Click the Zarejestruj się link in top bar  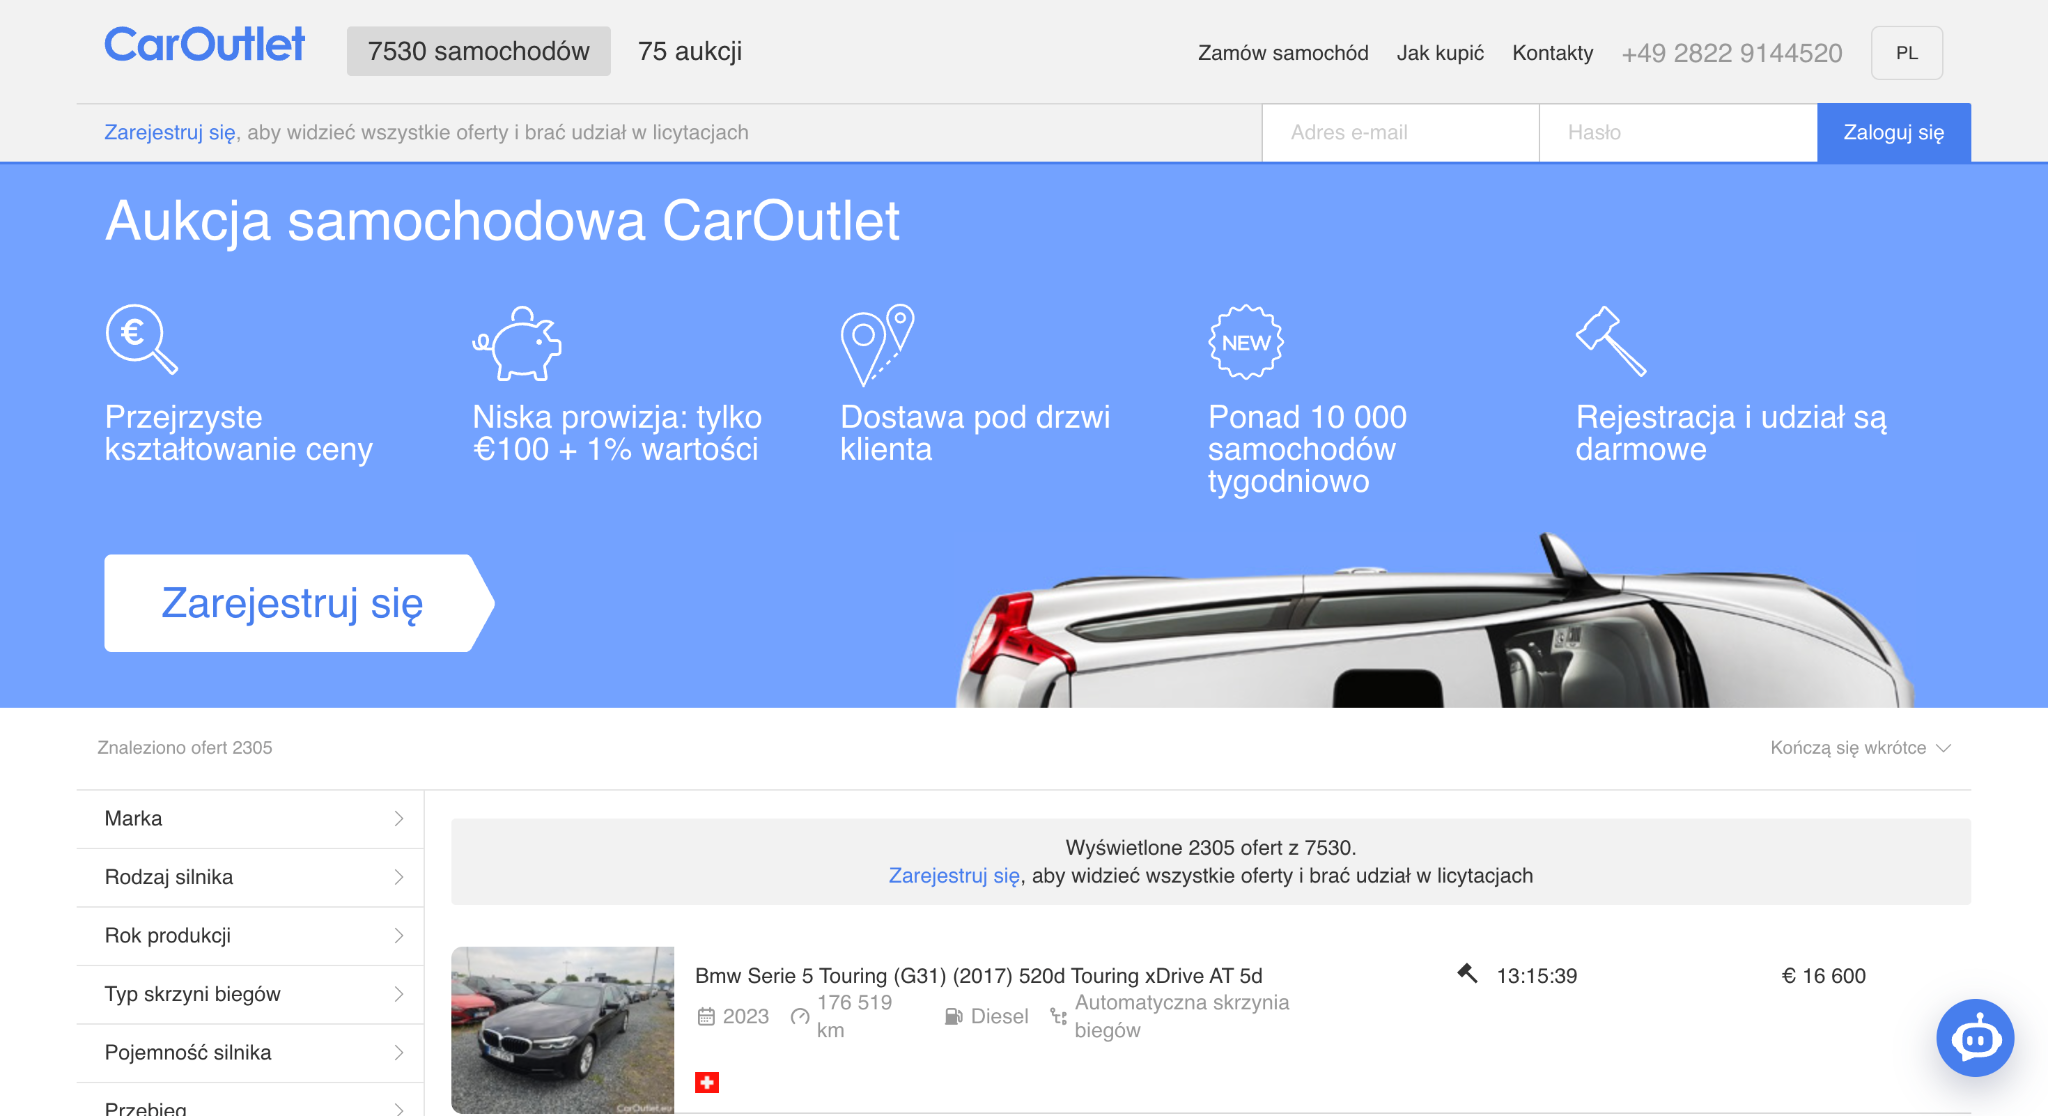pyautogui.click(x=170, y=133)
